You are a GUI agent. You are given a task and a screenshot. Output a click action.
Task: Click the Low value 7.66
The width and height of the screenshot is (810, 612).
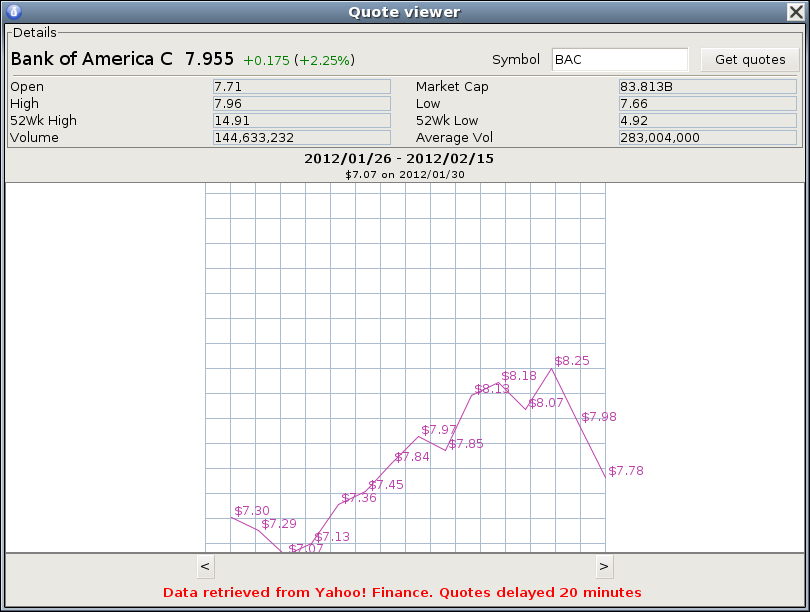[x=708, y=103]
